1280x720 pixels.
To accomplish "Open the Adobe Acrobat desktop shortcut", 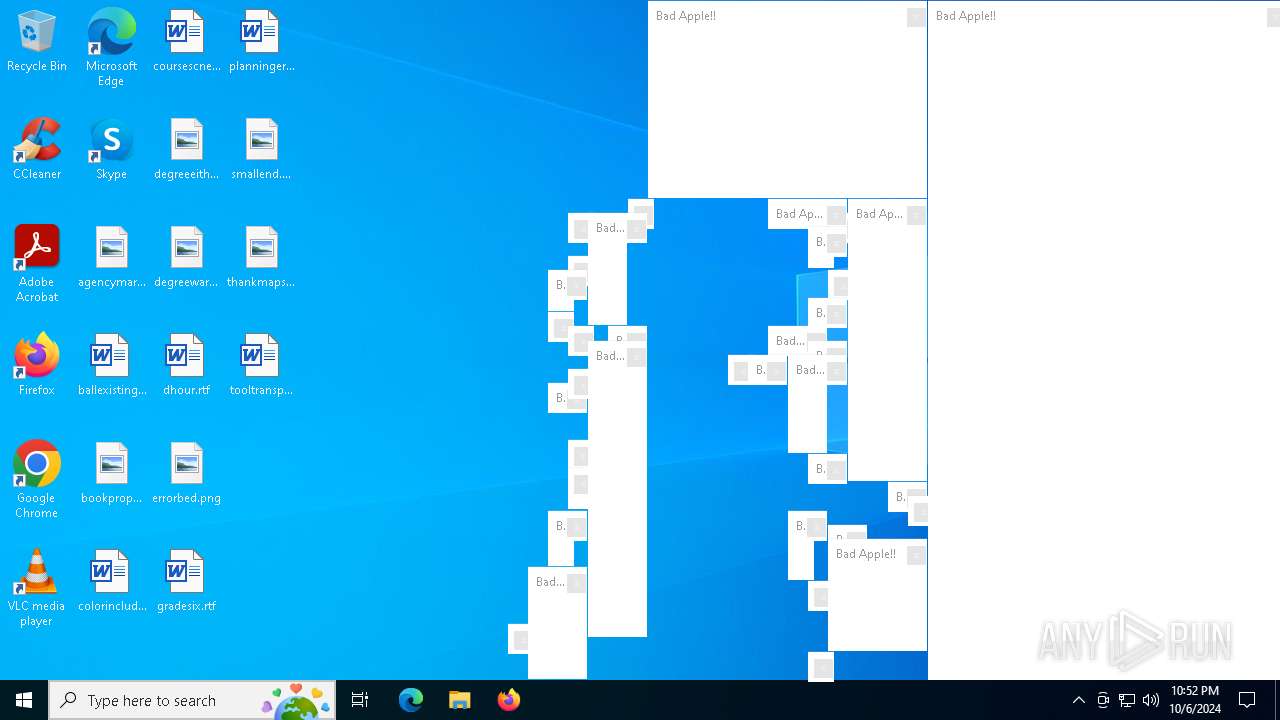I will tap(37, 264).
